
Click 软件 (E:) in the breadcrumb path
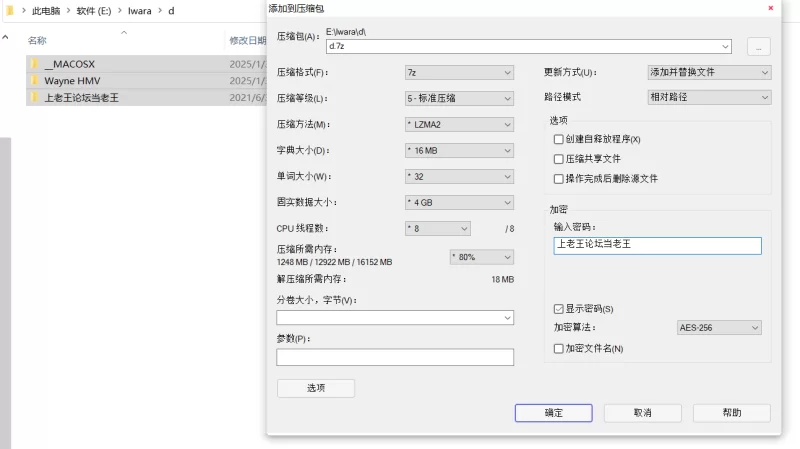point(94,11)
